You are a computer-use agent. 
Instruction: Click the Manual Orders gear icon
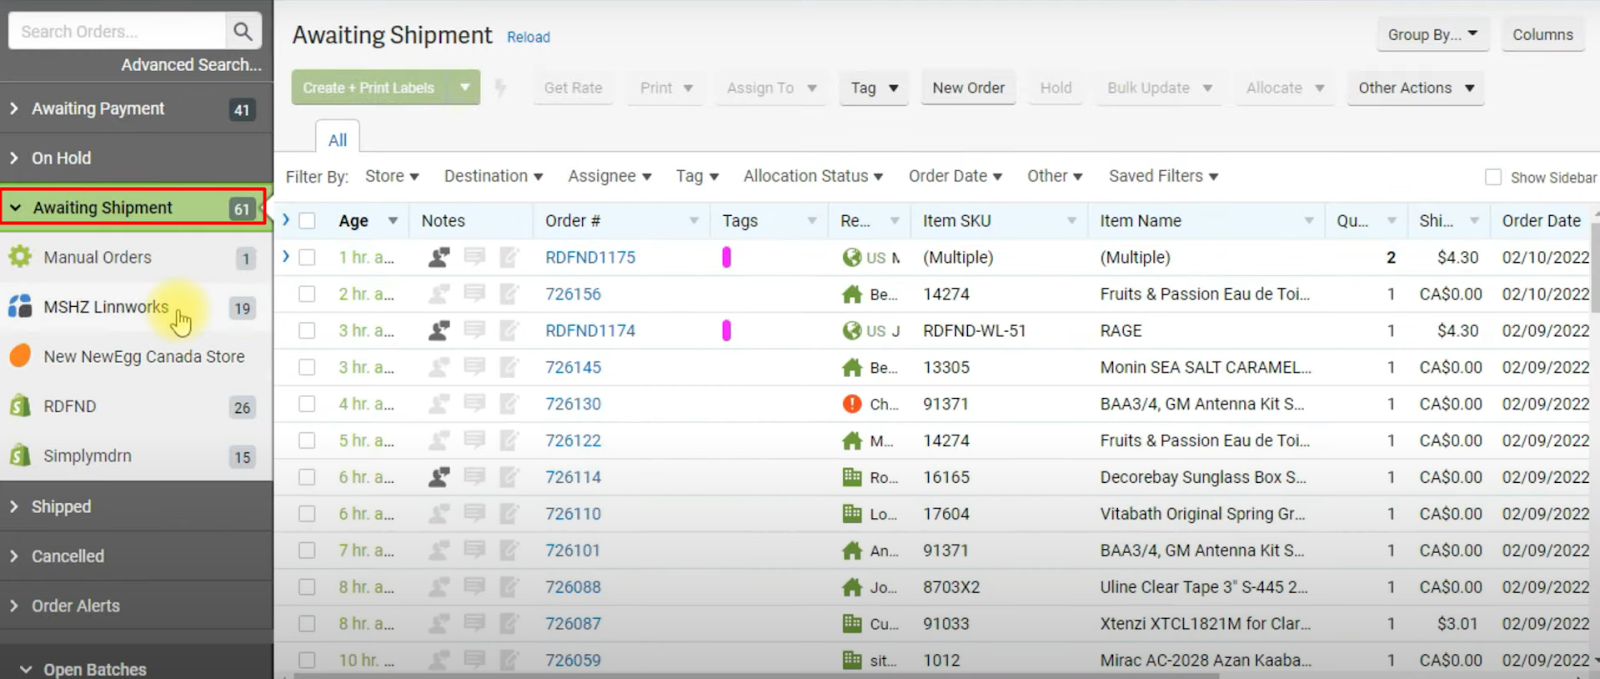tap(20, 257)
